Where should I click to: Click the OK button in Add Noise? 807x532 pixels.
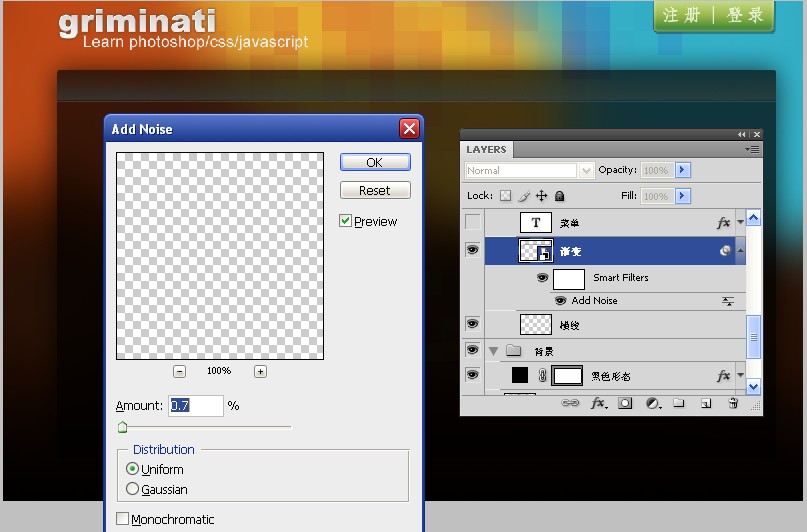374,162
